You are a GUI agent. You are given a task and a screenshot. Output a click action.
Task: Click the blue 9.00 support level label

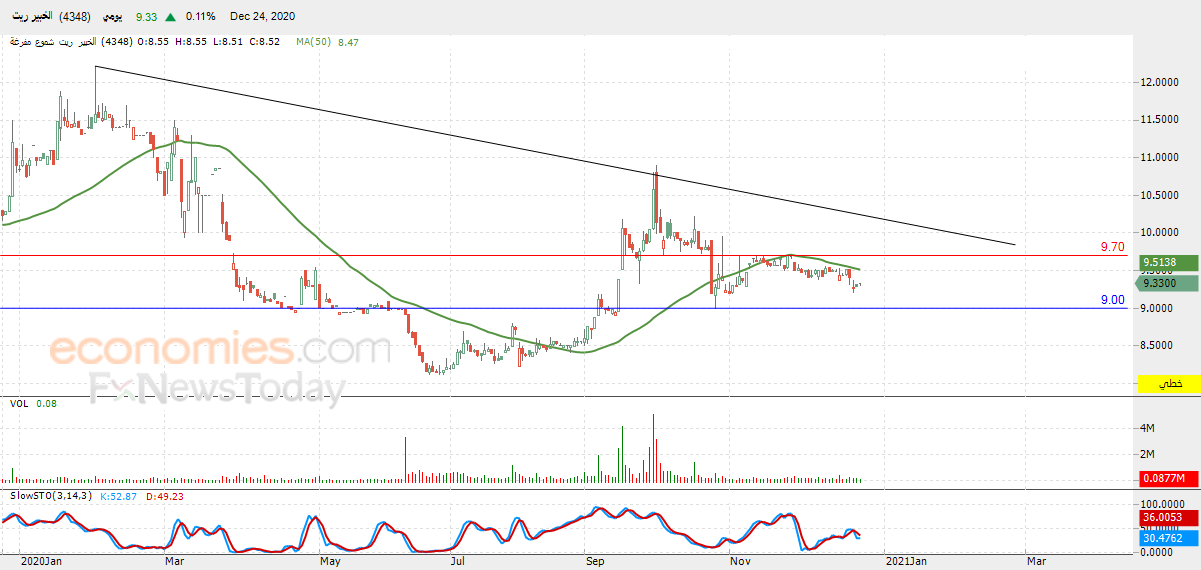[x=1112, y=299]
